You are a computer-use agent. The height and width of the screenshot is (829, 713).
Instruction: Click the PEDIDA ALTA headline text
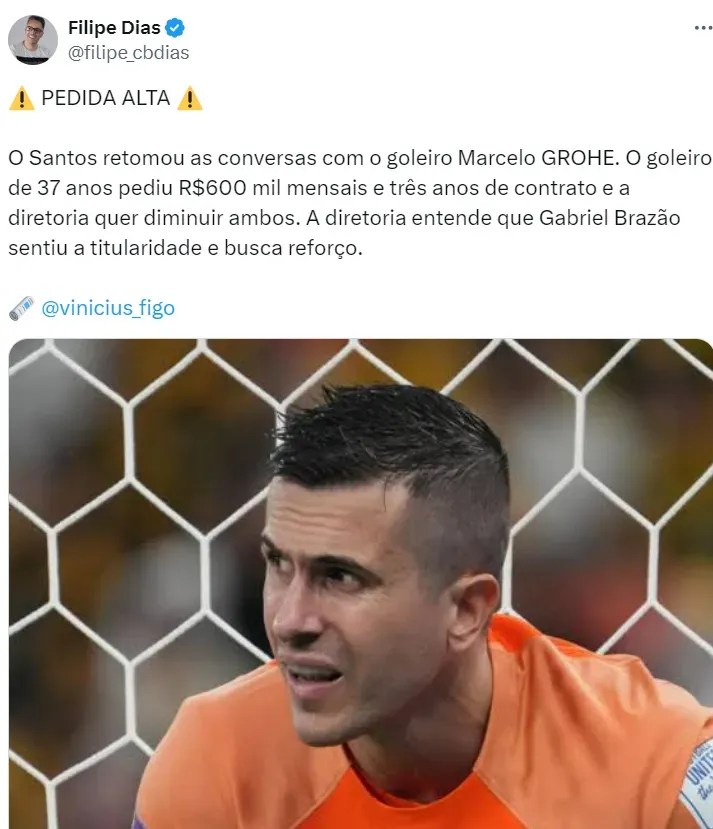pyautogui.click(x=106, y=98)
